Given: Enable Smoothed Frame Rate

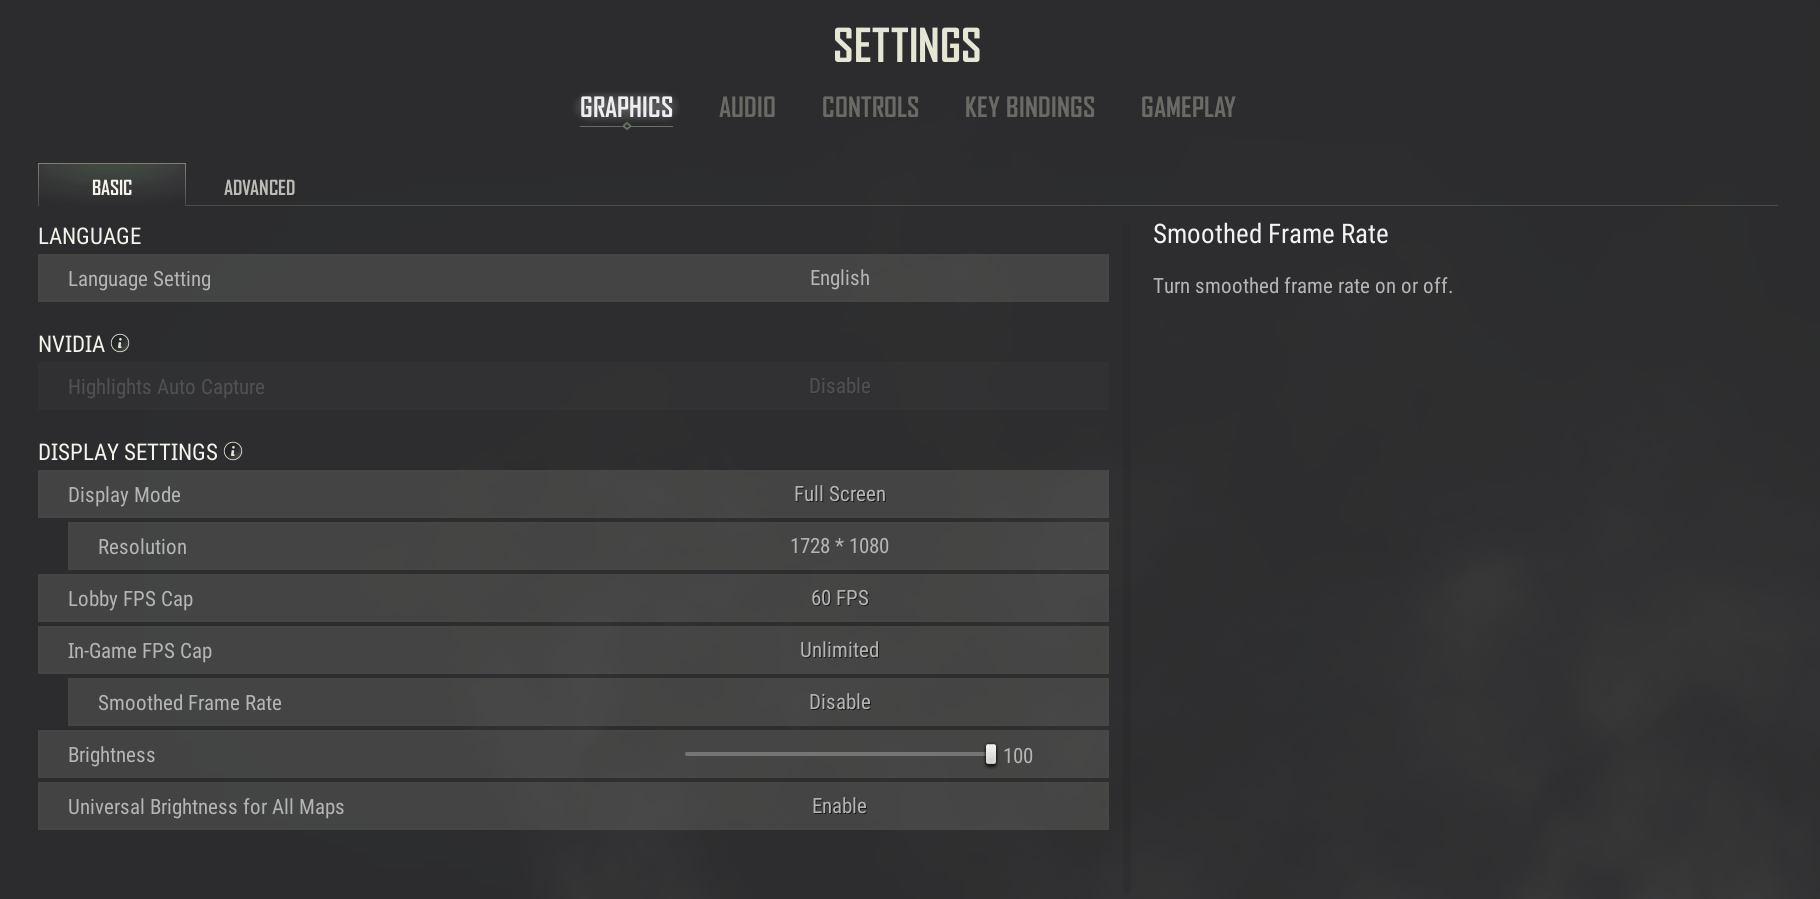Looking at the screenshot, I should (x=588, y=702).
